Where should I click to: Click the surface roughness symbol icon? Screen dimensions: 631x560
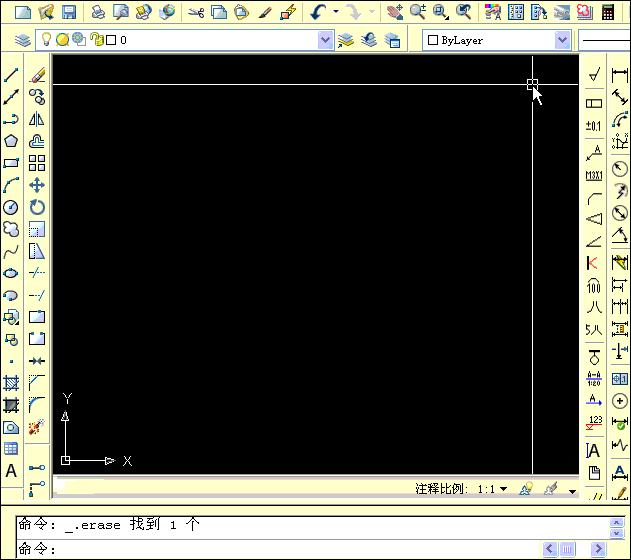(594, 75)
